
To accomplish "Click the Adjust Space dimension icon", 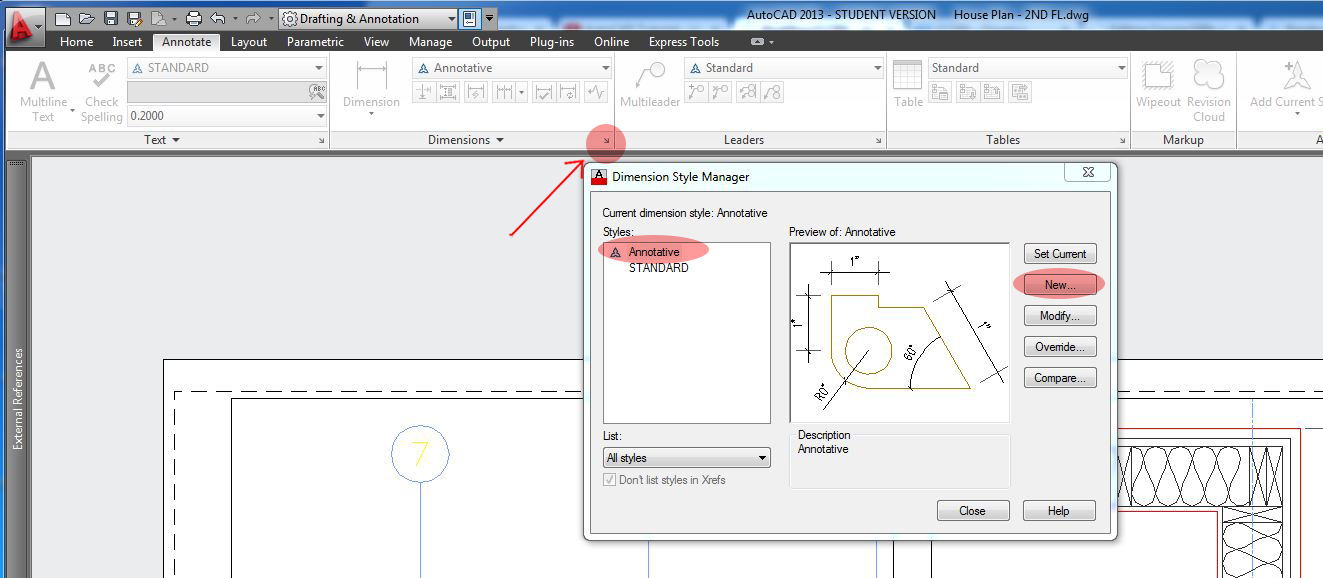I will 448,92.
